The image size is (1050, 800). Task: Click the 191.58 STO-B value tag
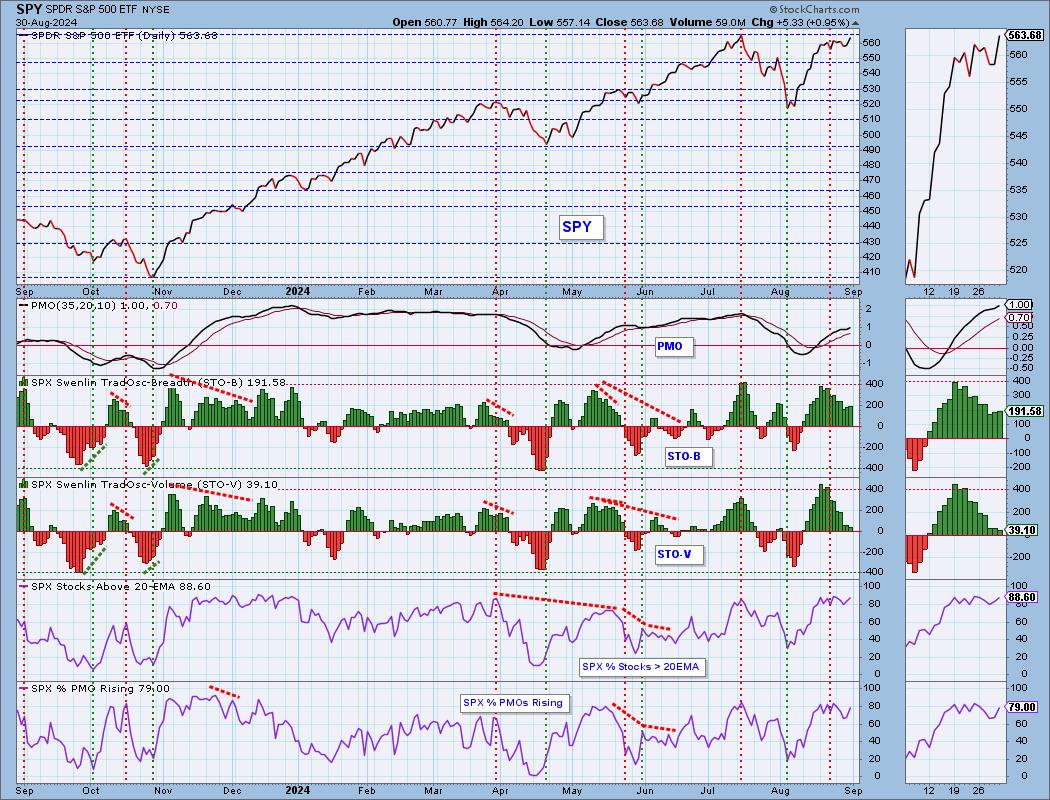coord(1025,412)
